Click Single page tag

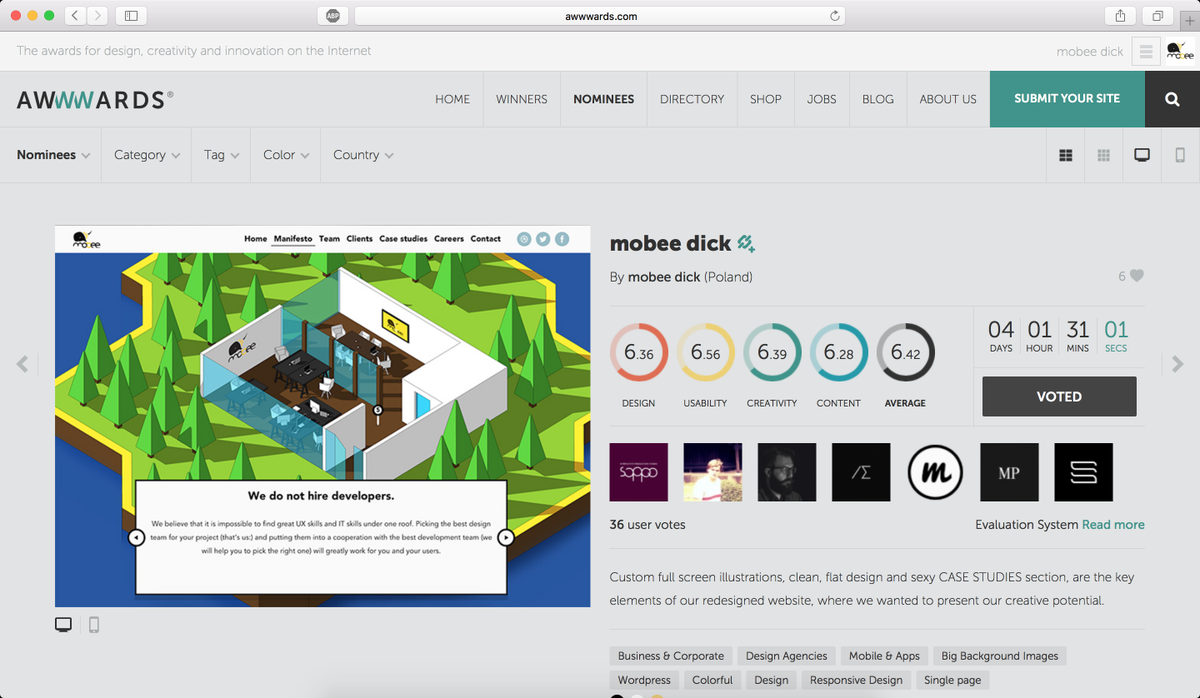tap(953, 680)
